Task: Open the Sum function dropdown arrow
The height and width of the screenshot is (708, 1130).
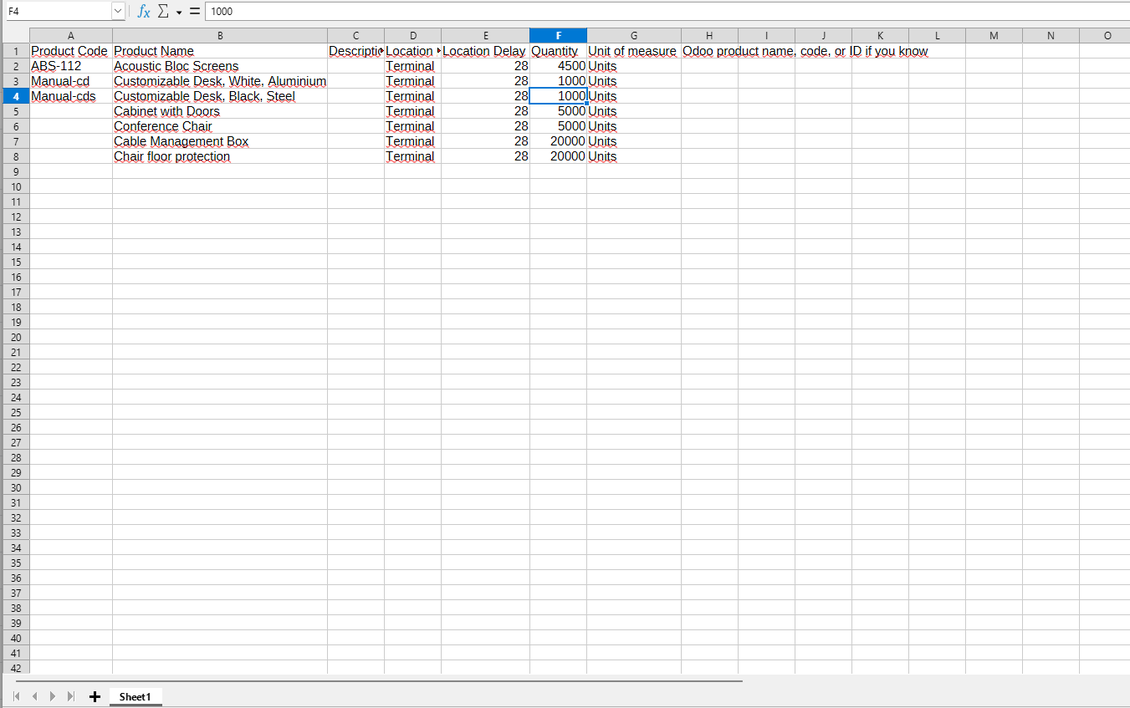Action: point(179,12)
